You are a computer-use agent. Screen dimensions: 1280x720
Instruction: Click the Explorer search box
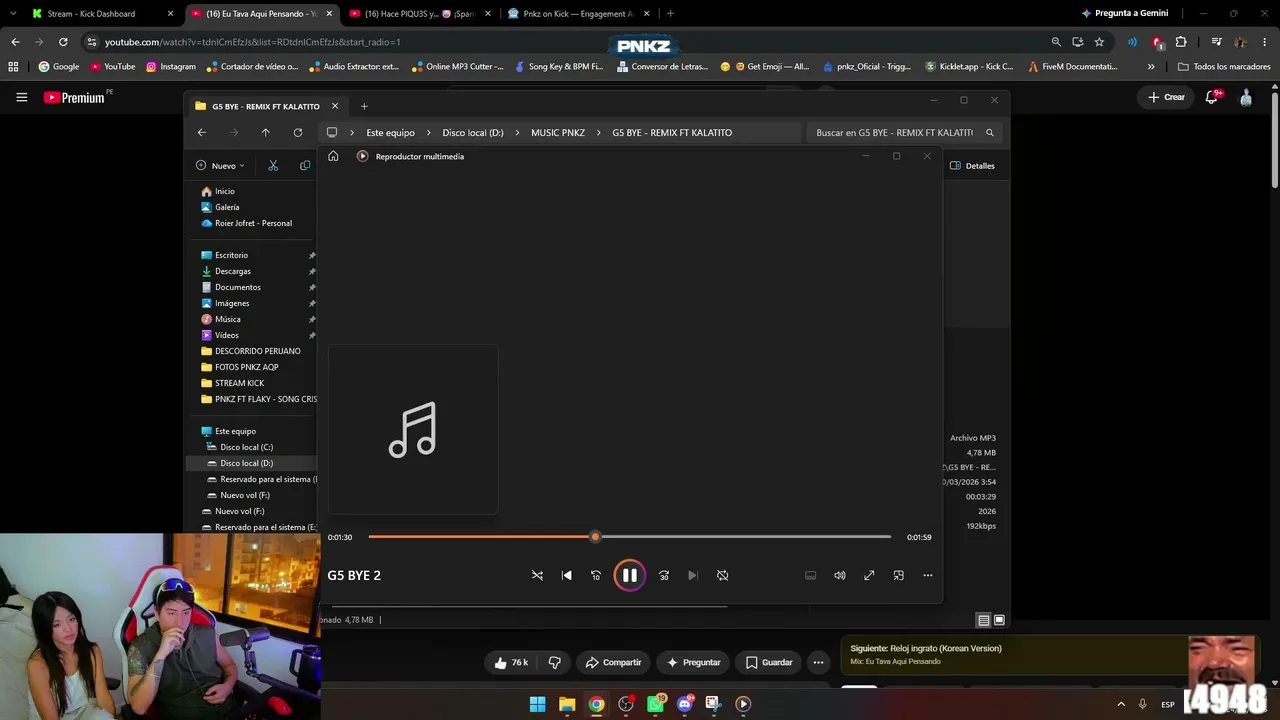[904, 132]
